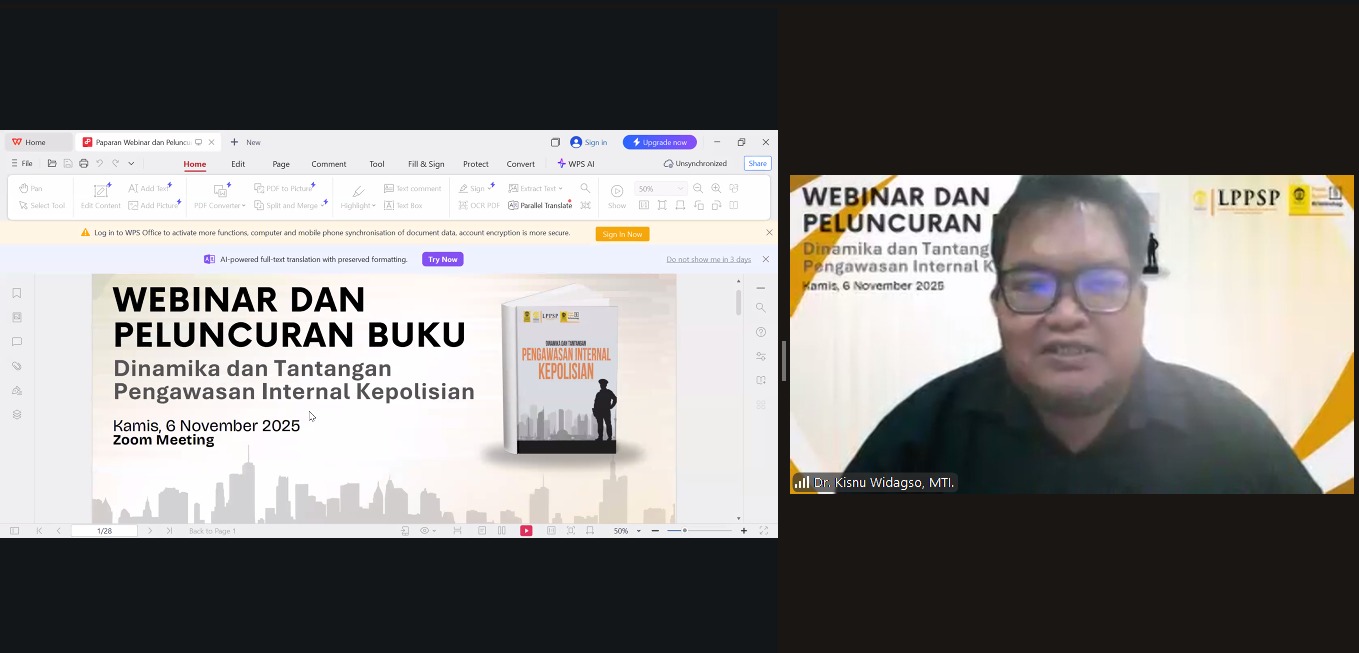Image resolution: width=1359 pixels, height=653 pixels.
Task: Click the zoom in plus on status bar
Action: point(744,531)
